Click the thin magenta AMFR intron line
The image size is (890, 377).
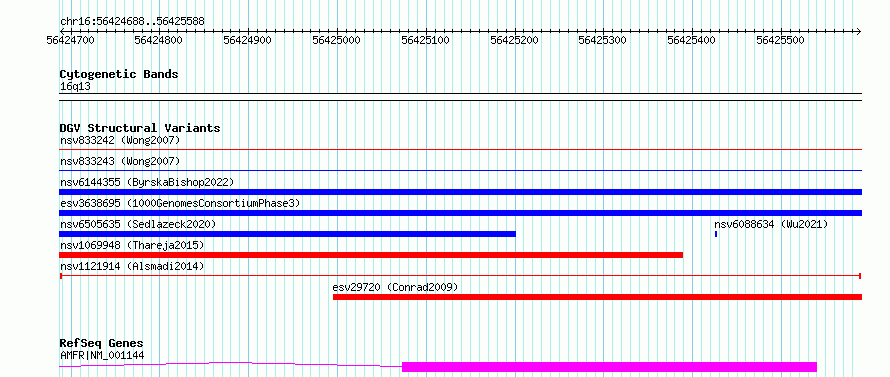[x=230, y=364]
